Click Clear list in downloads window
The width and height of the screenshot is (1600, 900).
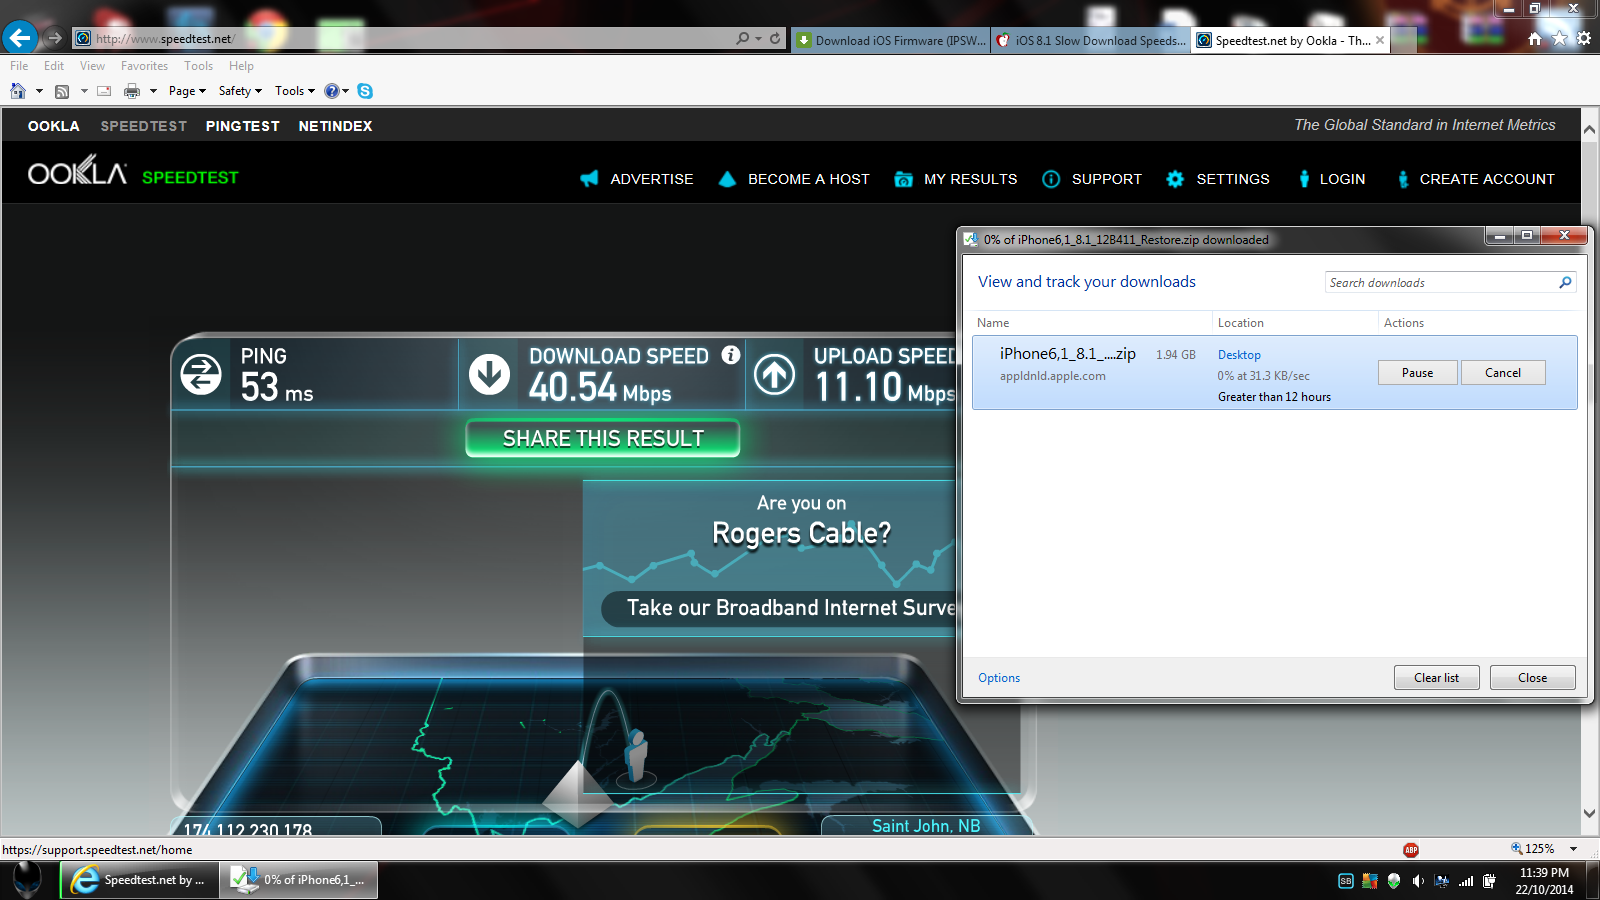click(1436, 678)
